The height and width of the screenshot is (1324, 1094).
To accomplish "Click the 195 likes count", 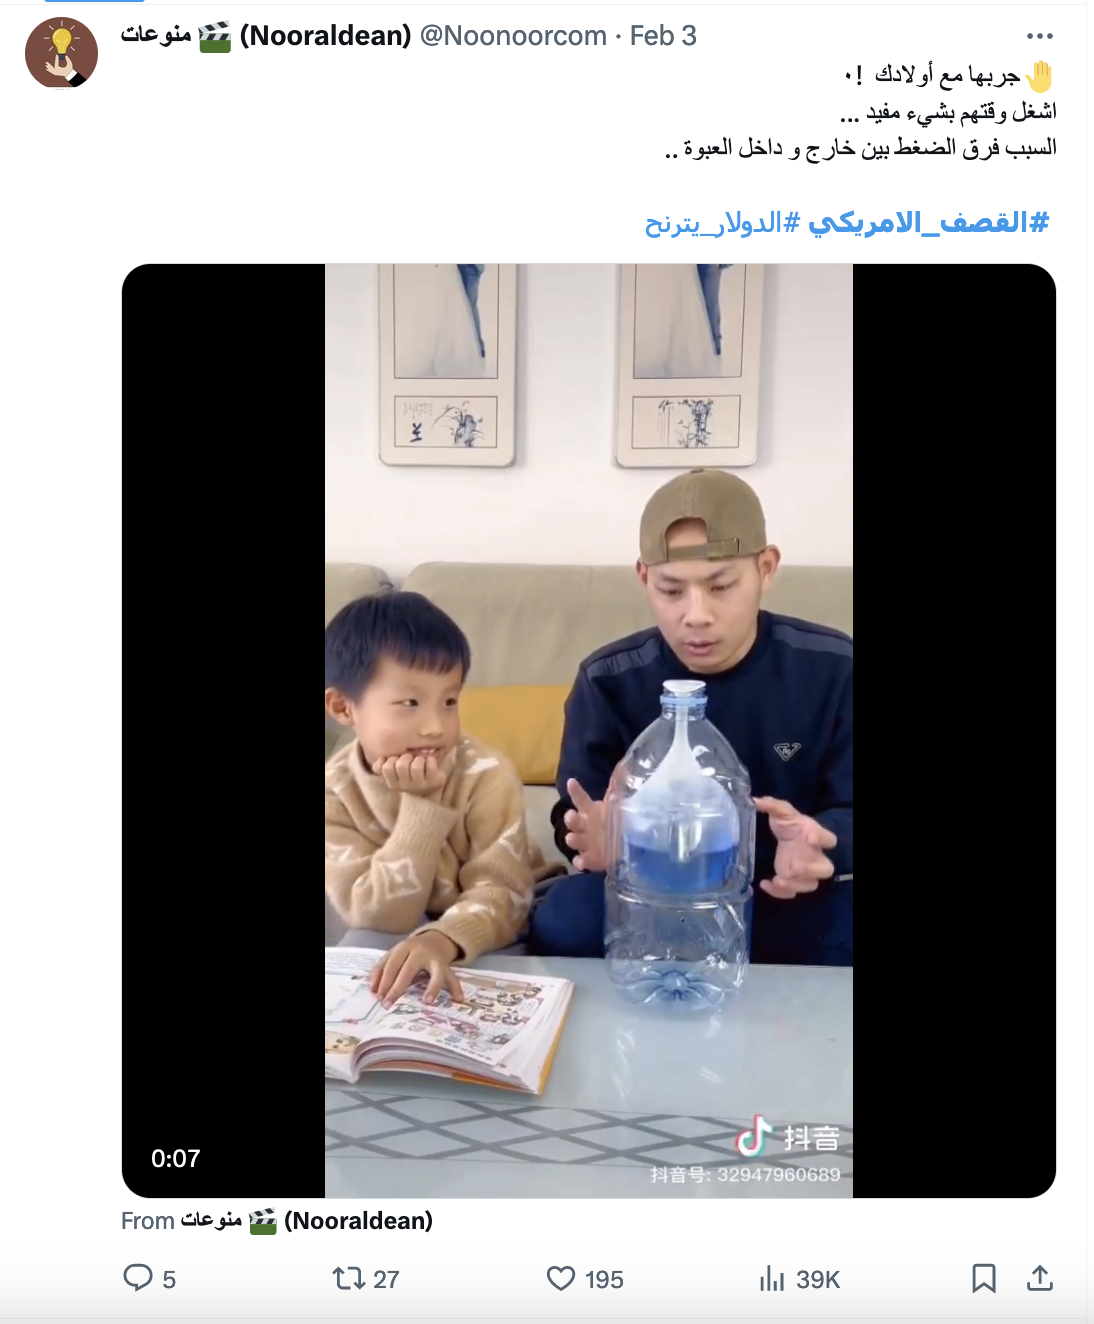I will click(604, 1279).
